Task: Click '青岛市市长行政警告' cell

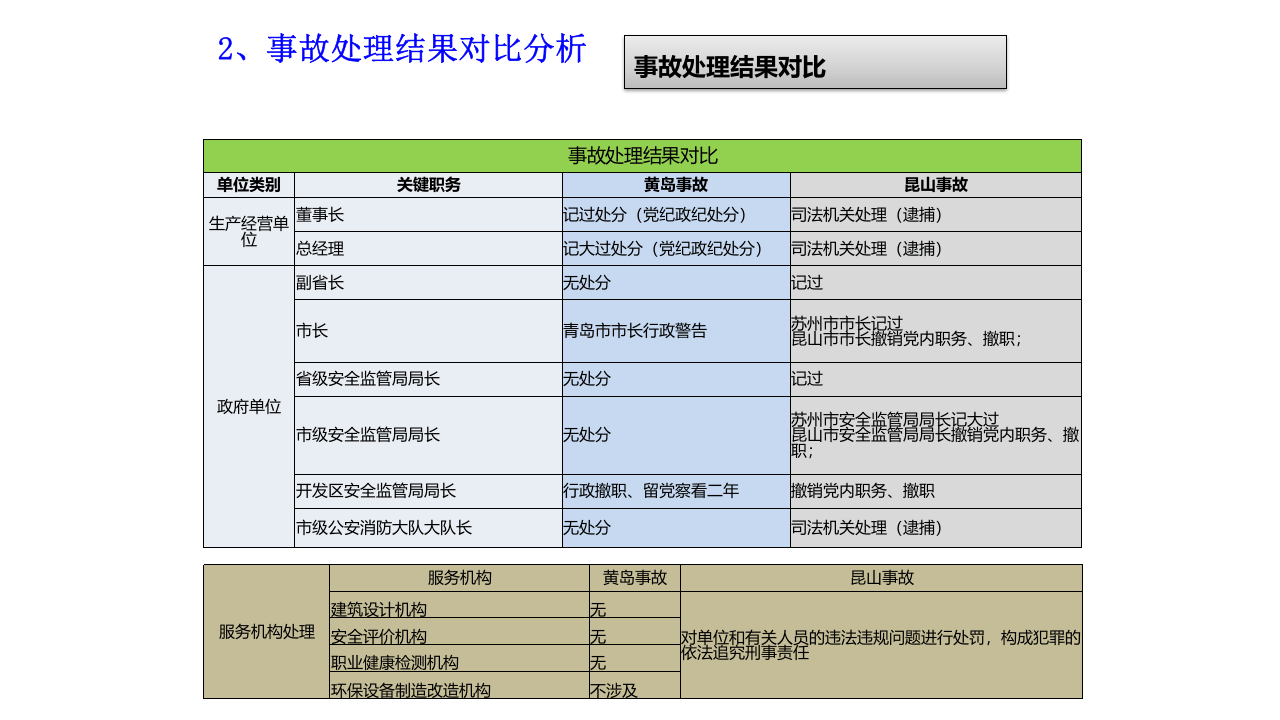Action: [x=676, y=331]
